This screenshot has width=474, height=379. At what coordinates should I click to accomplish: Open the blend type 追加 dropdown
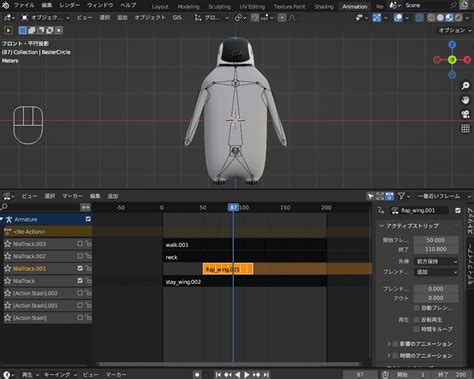coord(436,272)
